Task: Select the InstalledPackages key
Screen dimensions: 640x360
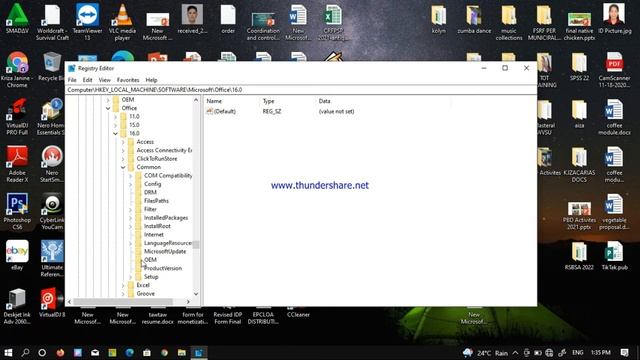Action: pyautogui.click(x=166, y=218)
